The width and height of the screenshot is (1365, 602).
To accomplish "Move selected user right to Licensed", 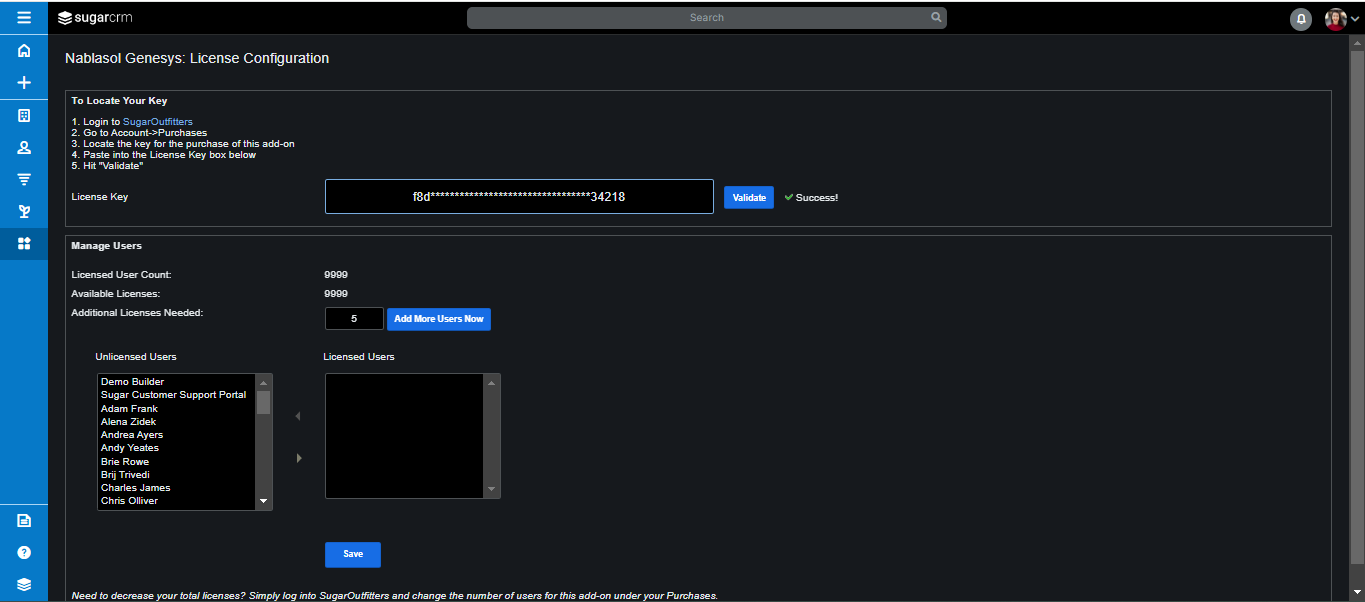I will pos(299,458).
